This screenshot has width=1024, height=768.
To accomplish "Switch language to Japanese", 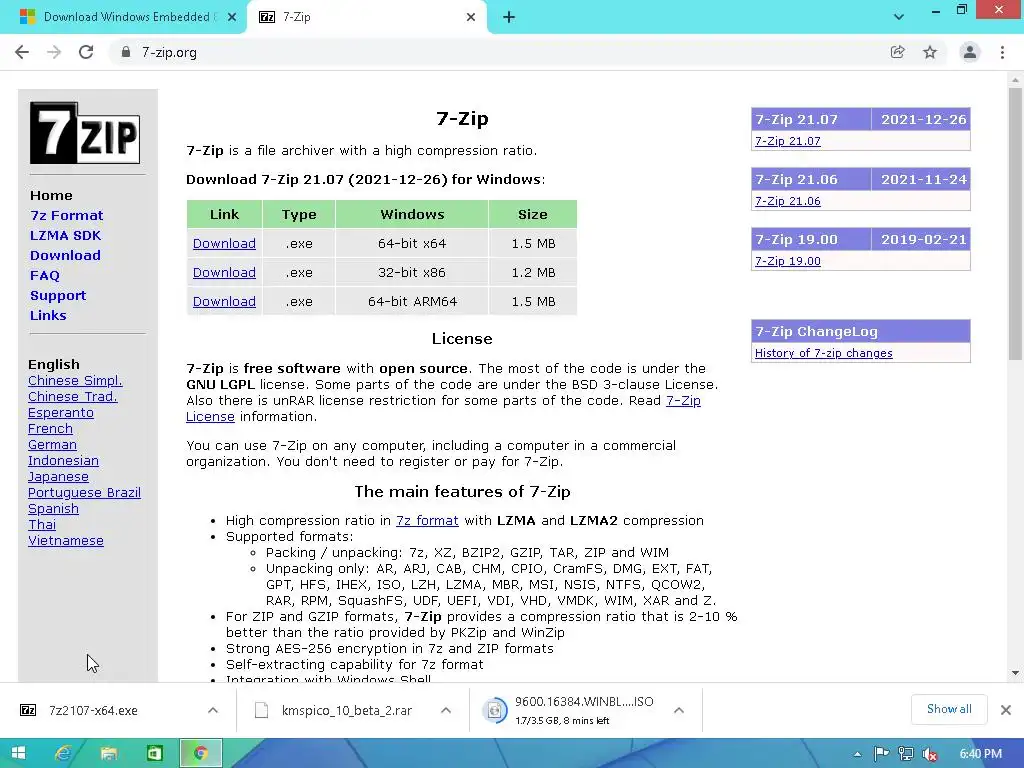I will pyautogui.click(x=58, y=477).
